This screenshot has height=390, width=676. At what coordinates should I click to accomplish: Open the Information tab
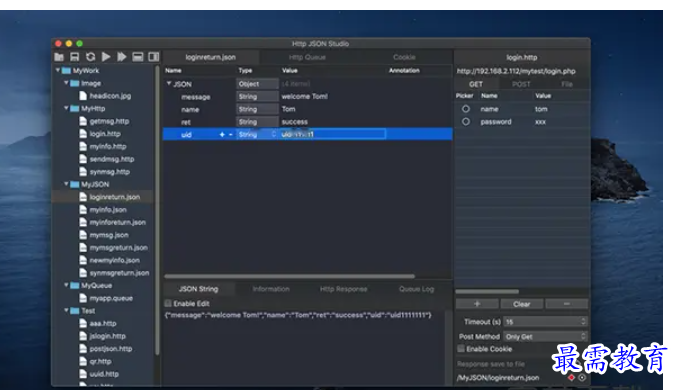click(271, 289)
